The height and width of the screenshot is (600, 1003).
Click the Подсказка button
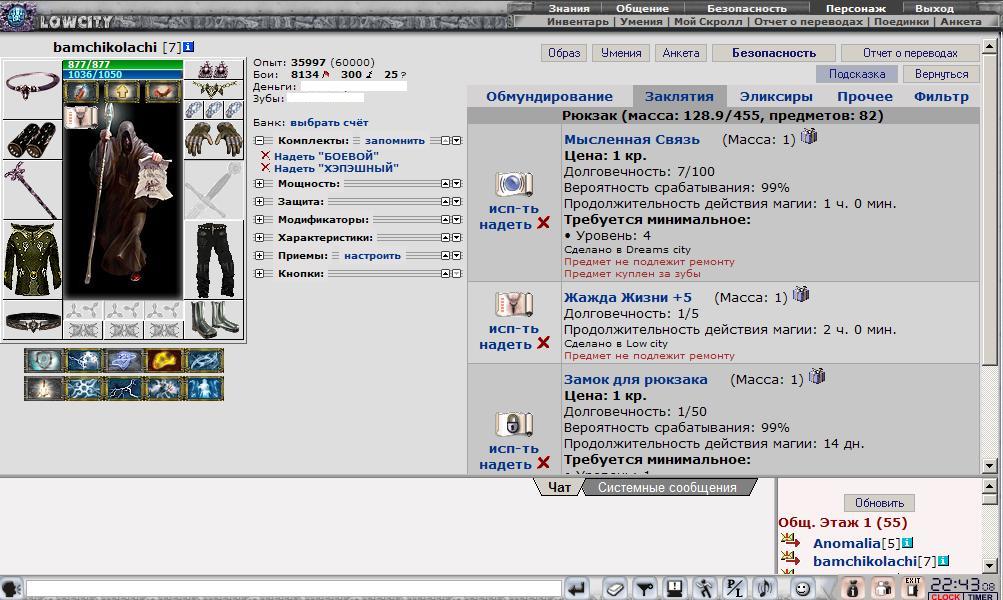857,74
